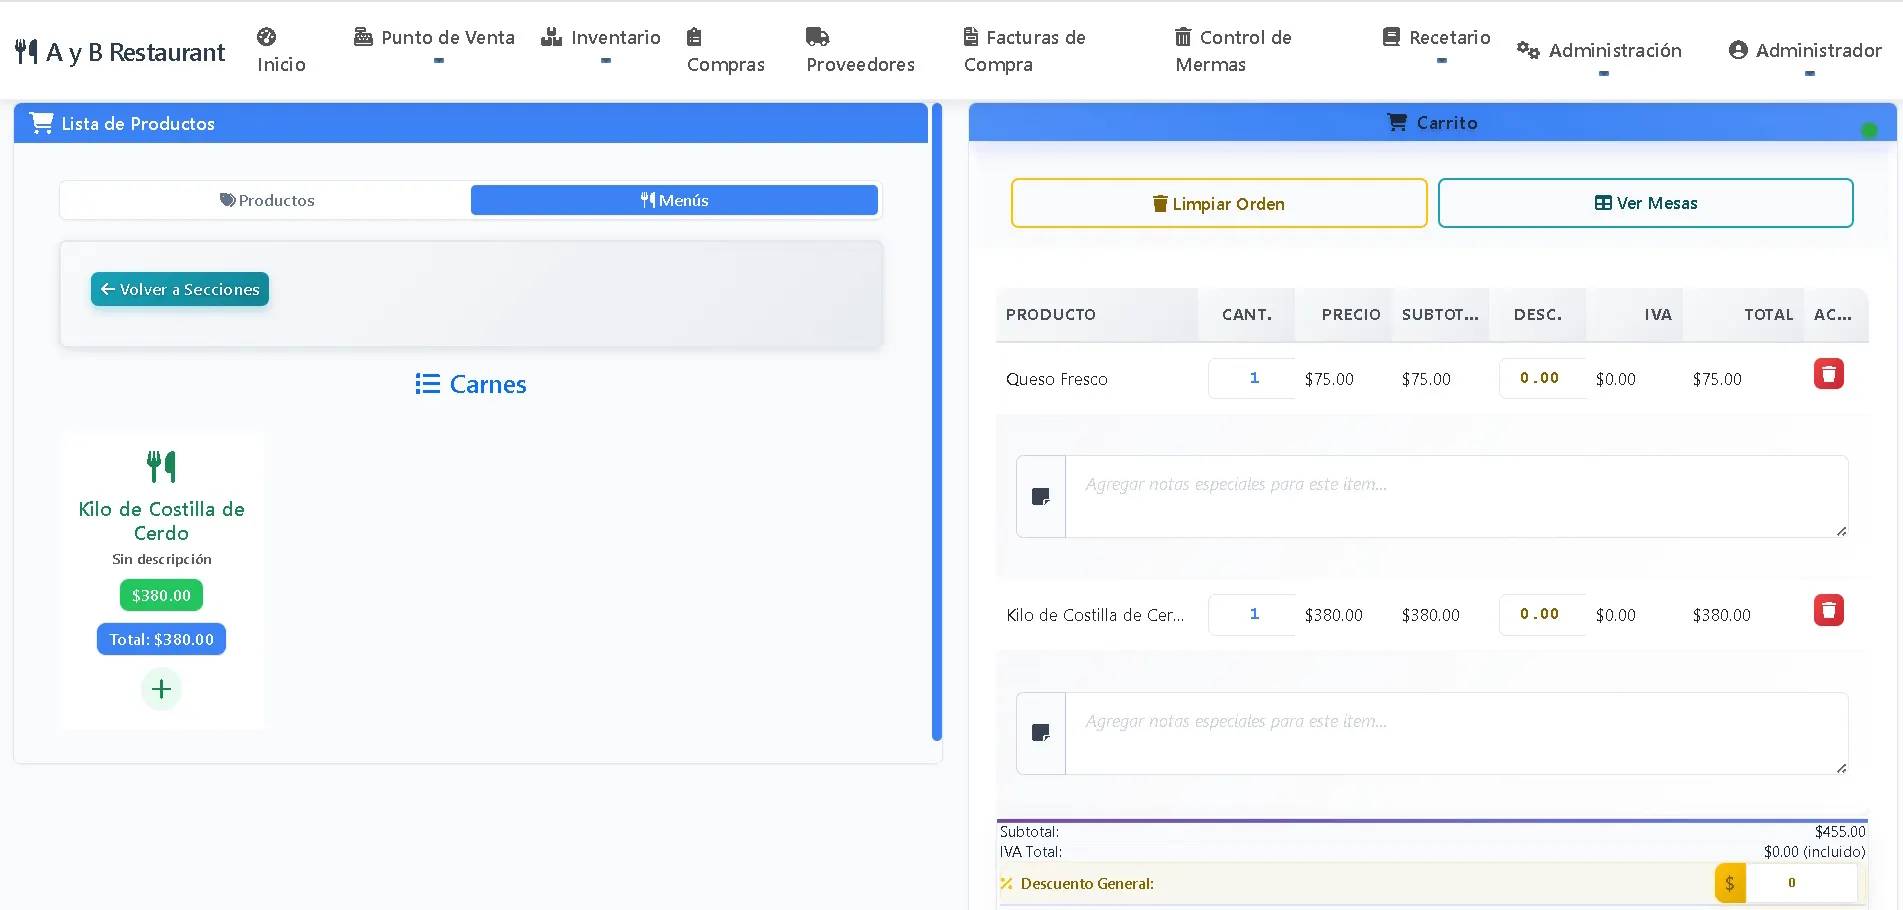Image resolution: width=1903 pixels, height=910 pixels.
Task: Edit quantity for Kilo de Costilla de Cerdo
Action: pyautogui.click(x=1251, y=614)
